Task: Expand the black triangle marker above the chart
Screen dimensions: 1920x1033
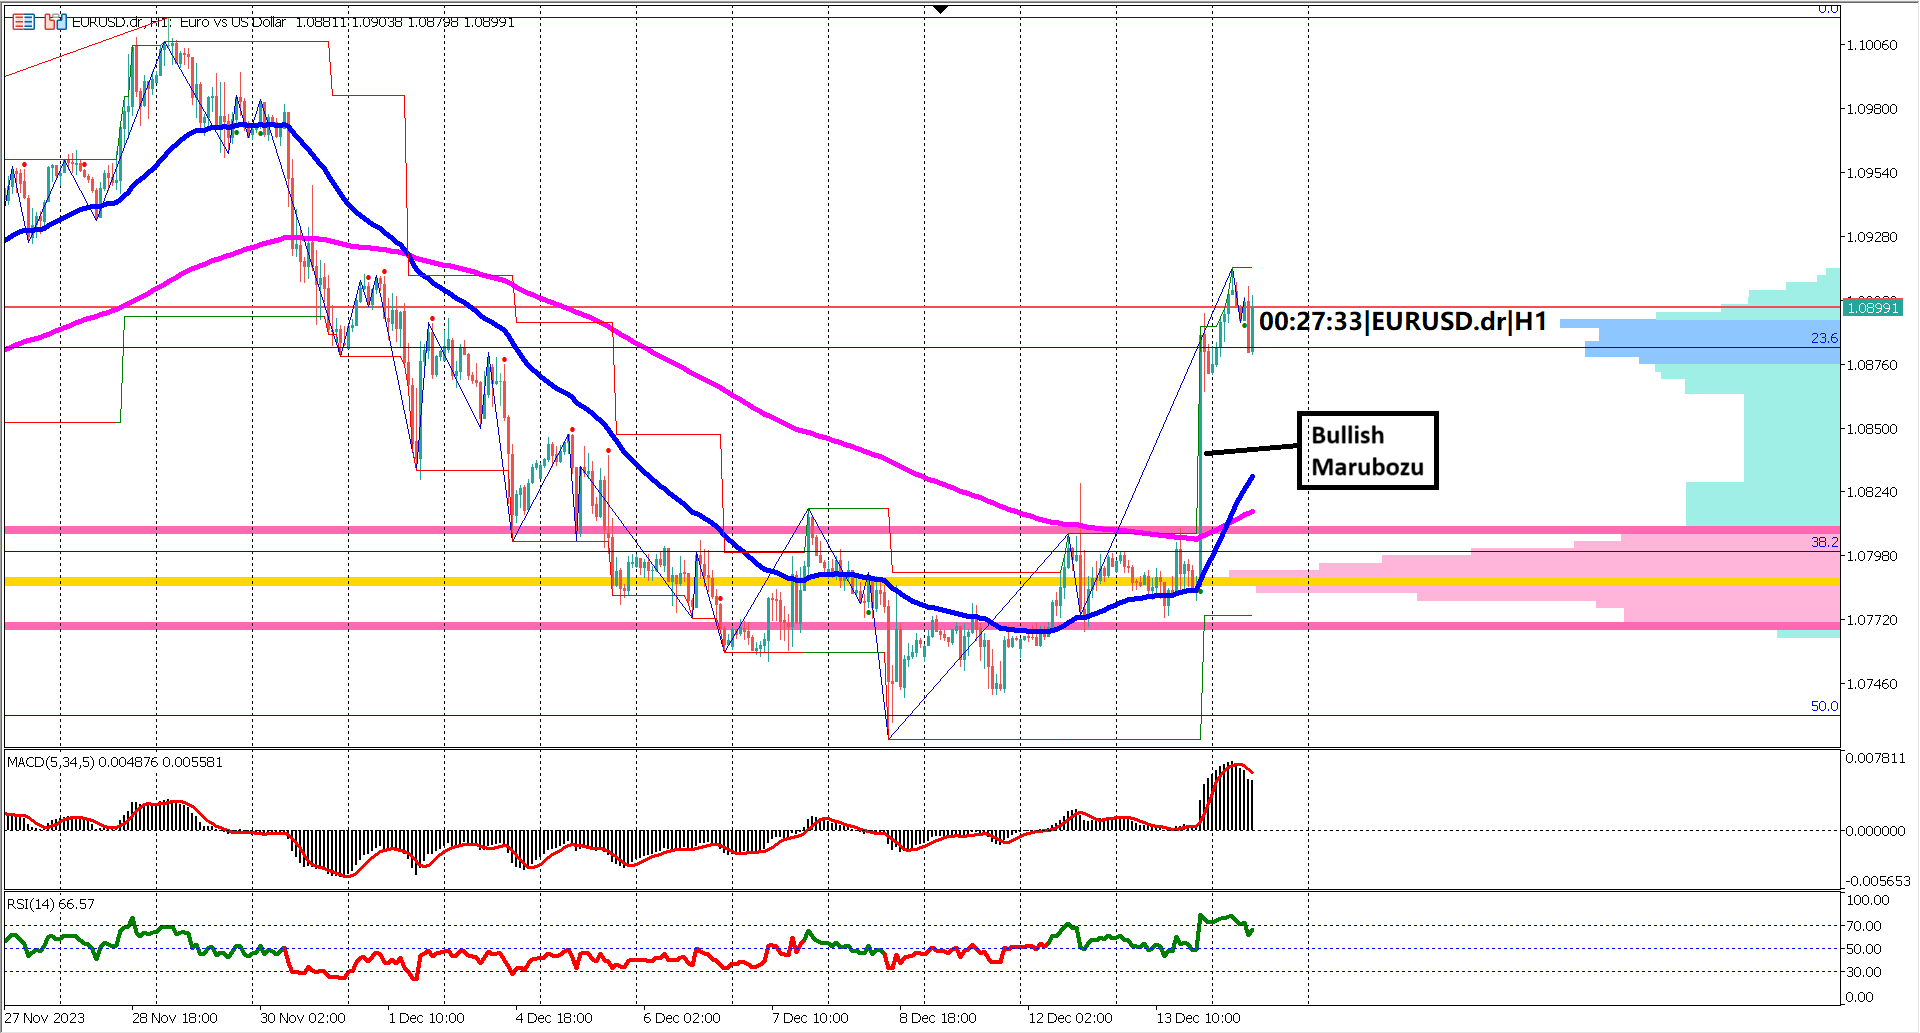Action: pos(940,8)
